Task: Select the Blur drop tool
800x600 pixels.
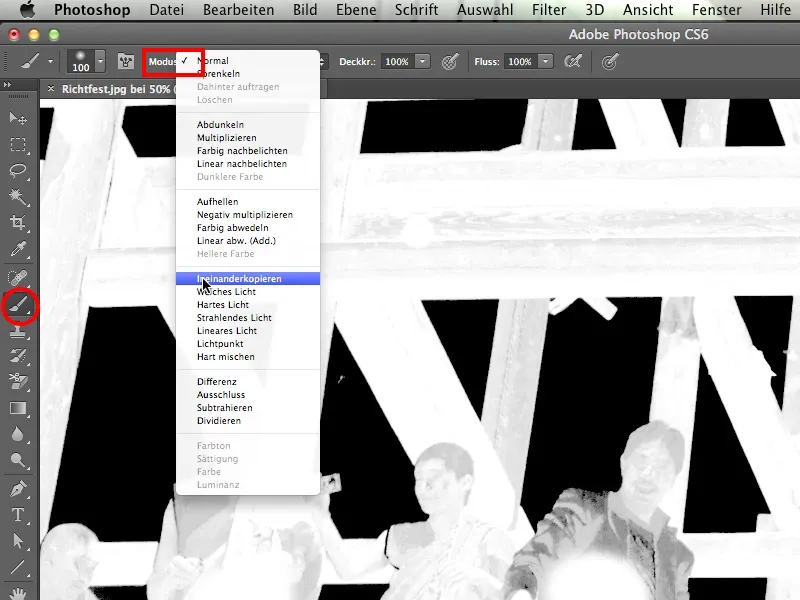Action: point(18,434)
